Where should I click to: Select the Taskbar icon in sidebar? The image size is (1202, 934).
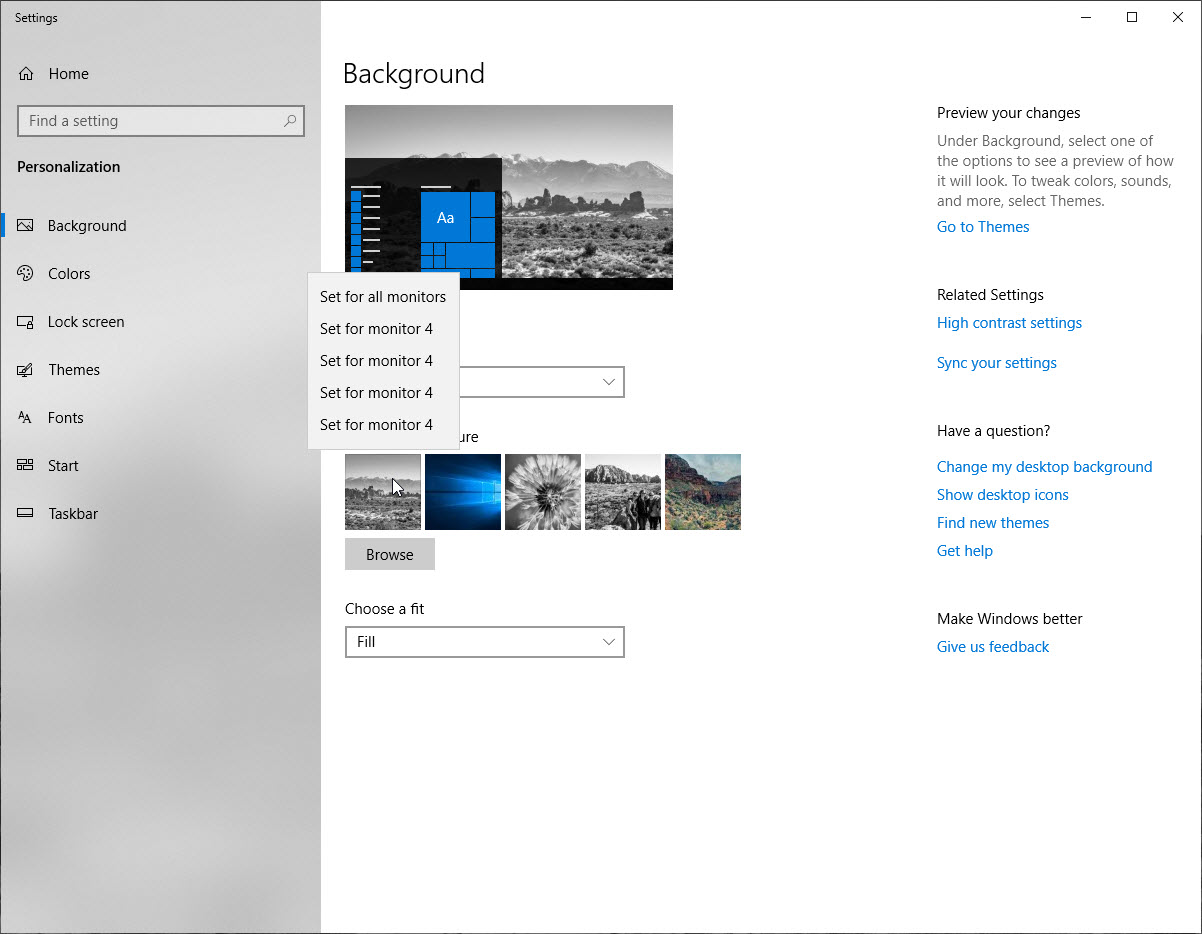pos(26,514)
